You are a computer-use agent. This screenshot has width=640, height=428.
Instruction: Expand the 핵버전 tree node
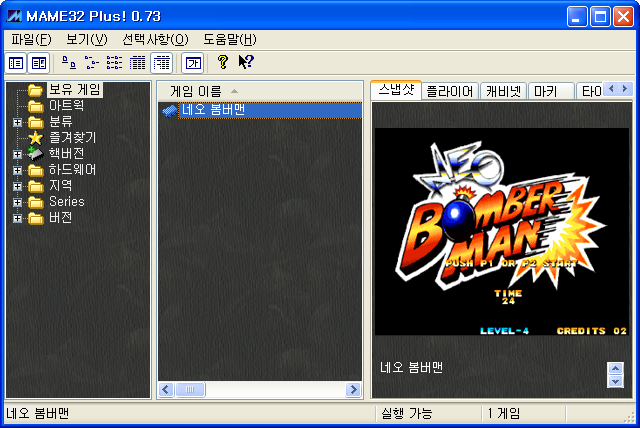pos(17,154)
